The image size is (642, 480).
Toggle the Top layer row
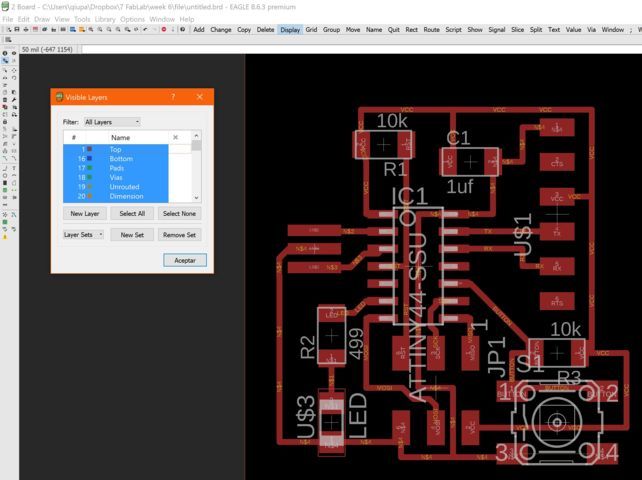coord(115,149)
